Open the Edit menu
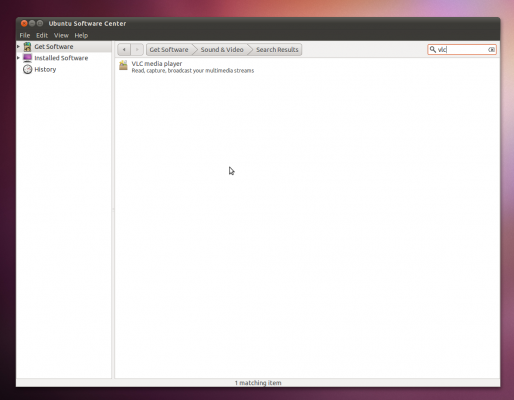 [42, 35]
